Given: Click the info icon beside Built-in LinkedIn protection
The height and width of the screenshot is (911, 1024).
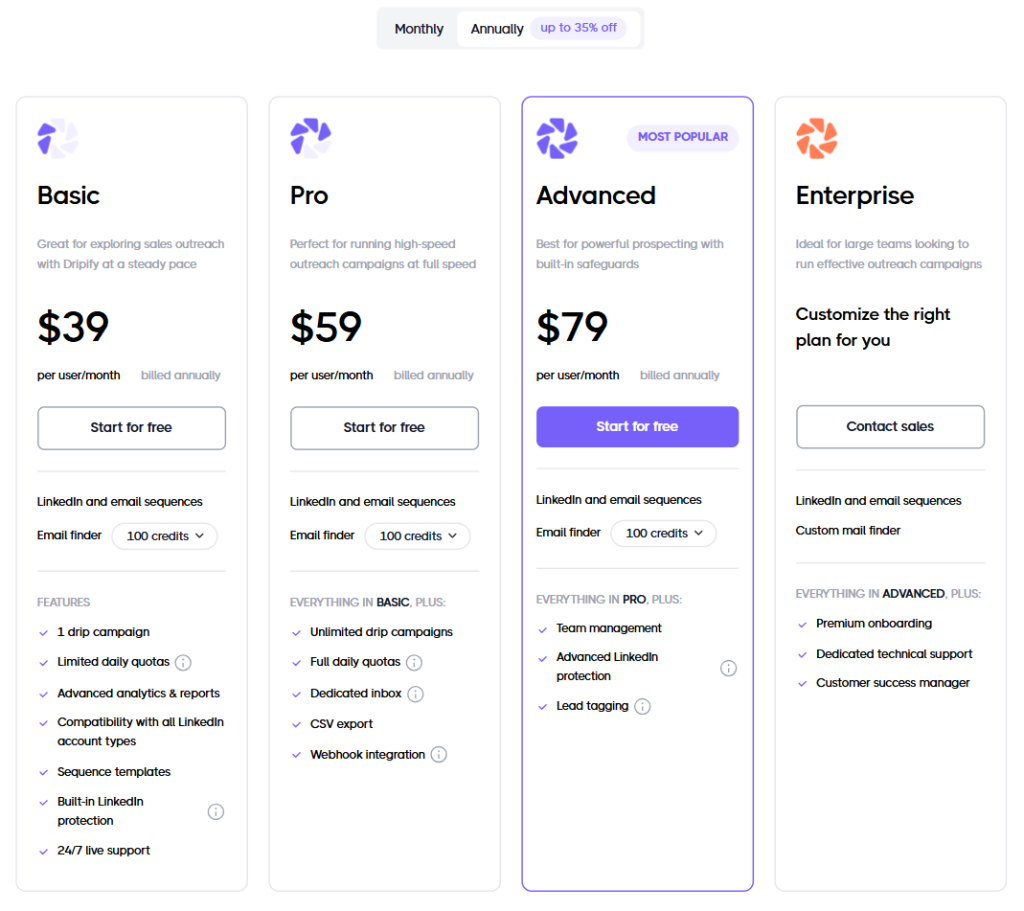Looking at the screenshot, I should (216, 811).
